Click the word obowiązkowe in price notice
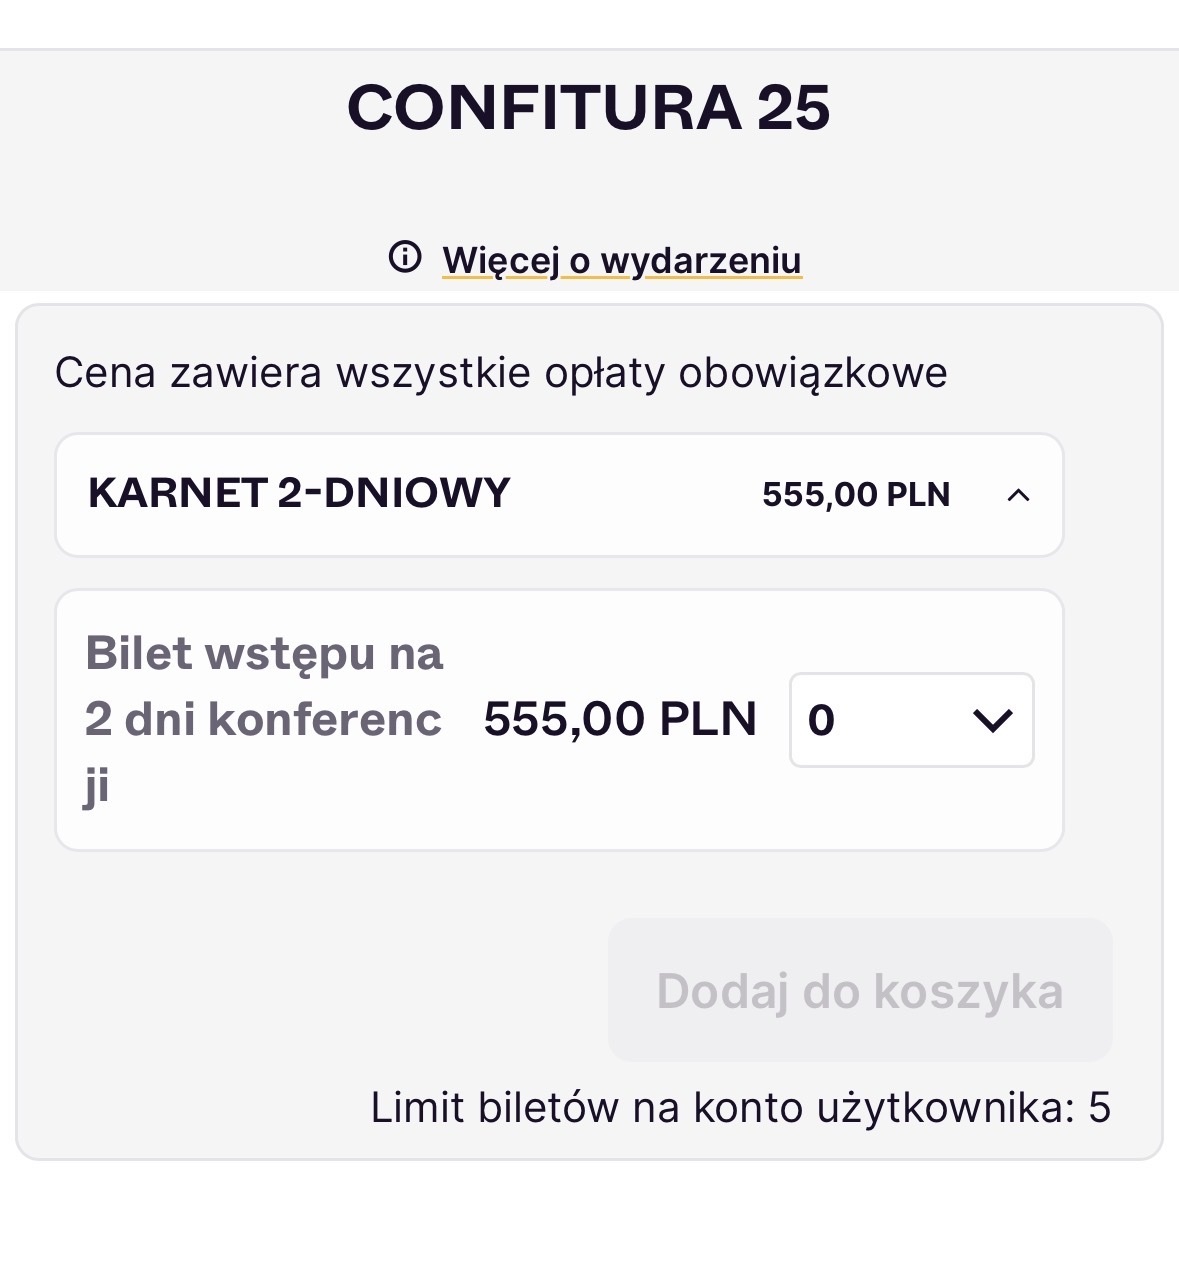This screenshot has height=1273, width=1179. (x=812, y=373)
